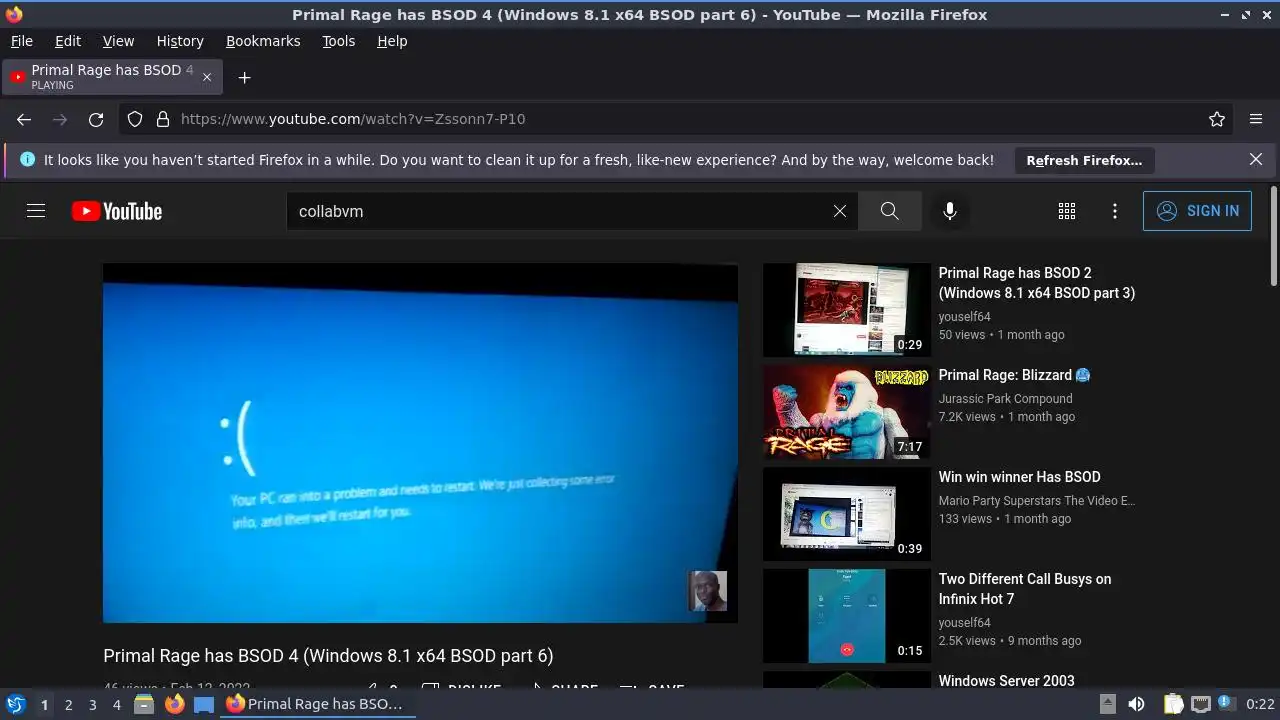Click the Refresh Firefox button

(x=1084, y=160)
